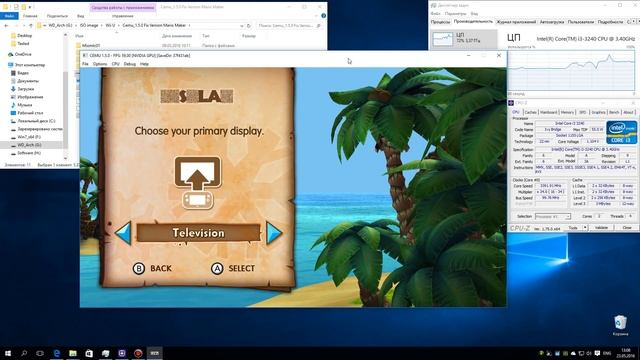Viewport: 640px width, 360px height.
Task: Click the taskbar clock
Action: [625, 353]
